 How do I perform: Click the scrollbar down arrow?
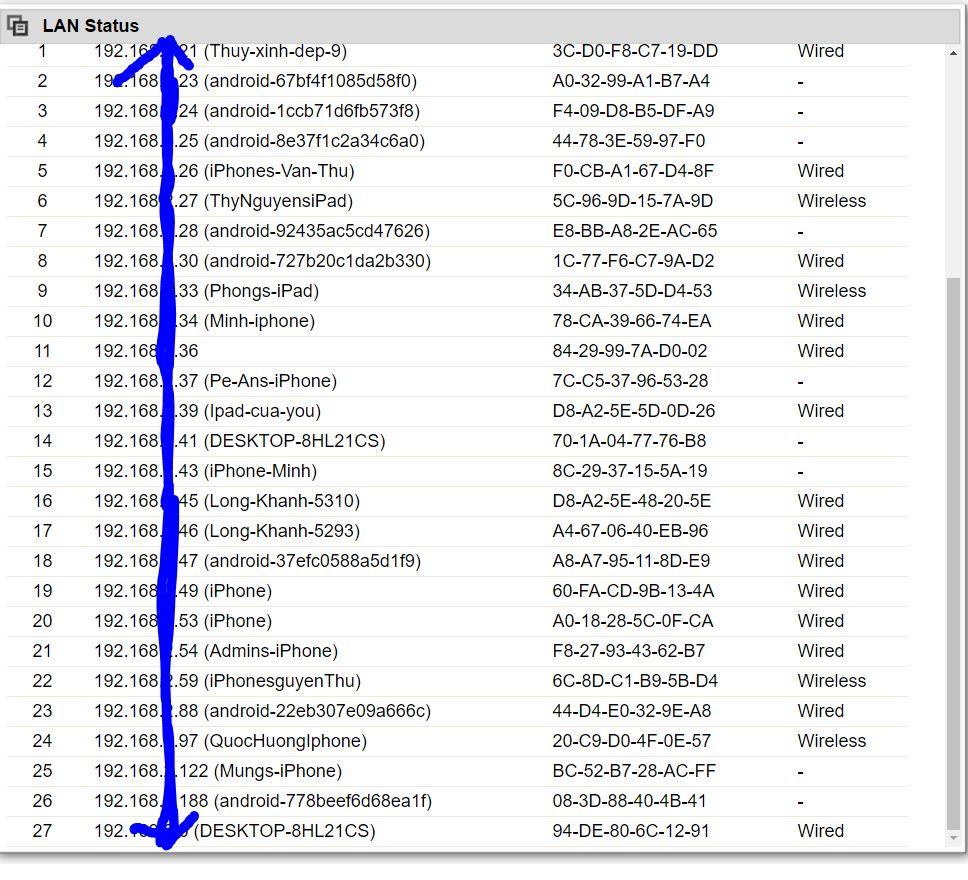click(x=953, y=837)
